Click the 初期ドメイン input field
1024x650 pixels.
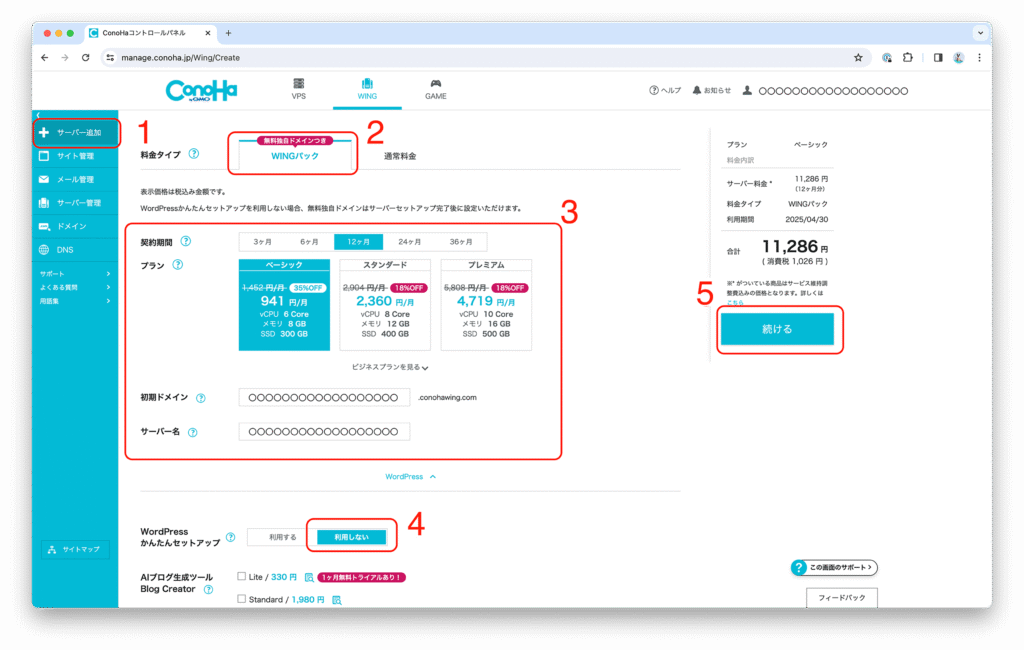[x=324, y=397]
